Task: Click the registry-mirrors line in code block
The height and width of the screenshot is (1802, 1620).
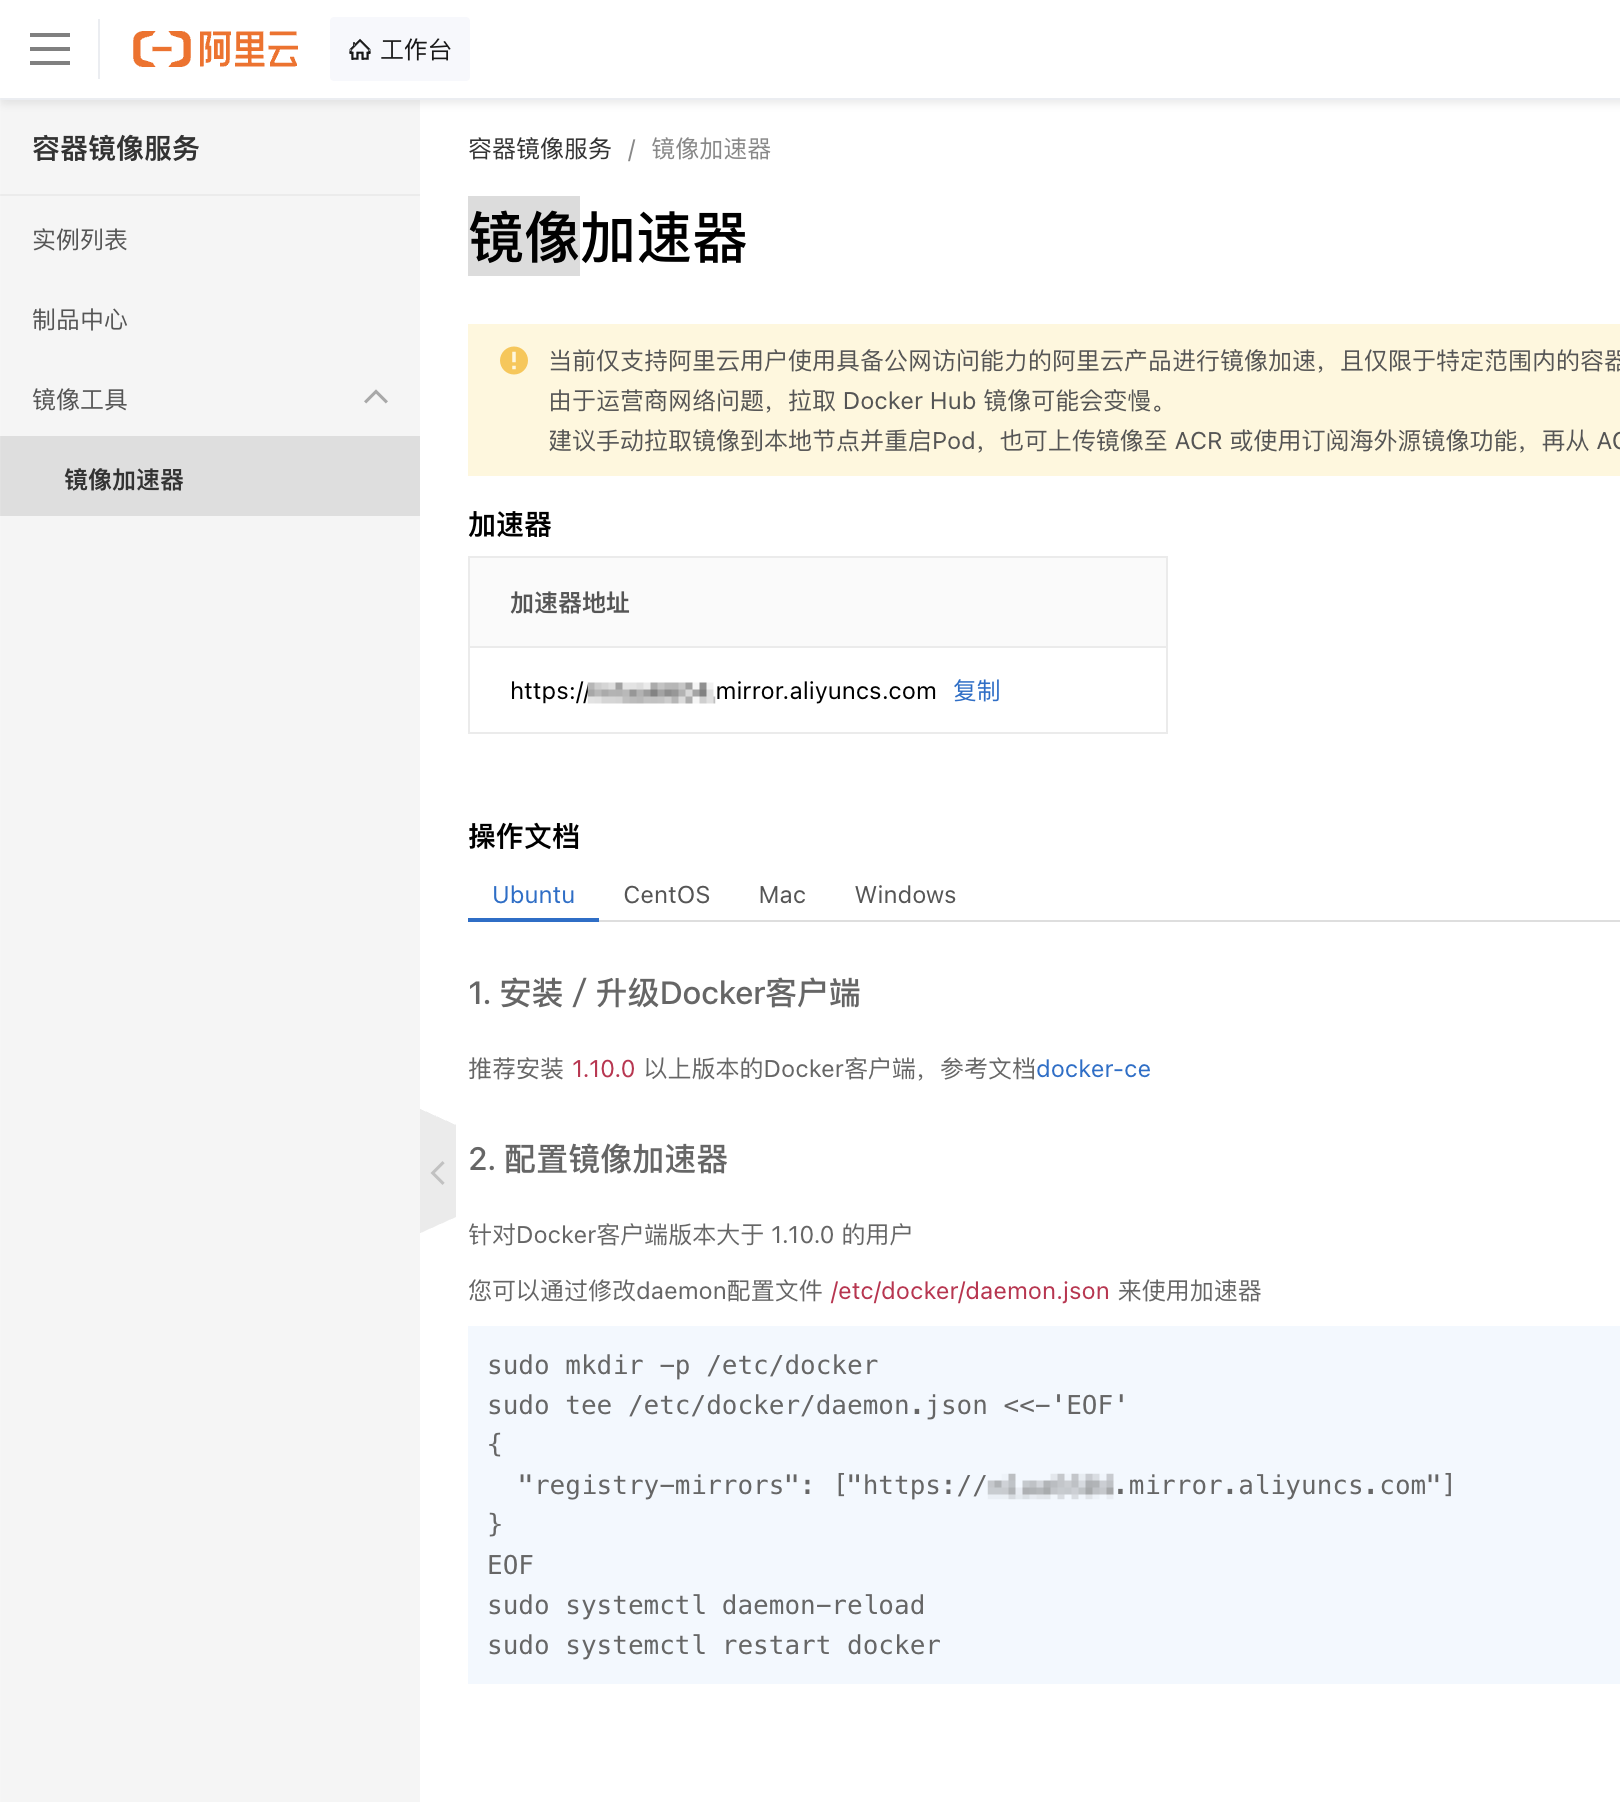Action: pos(986,1485)
